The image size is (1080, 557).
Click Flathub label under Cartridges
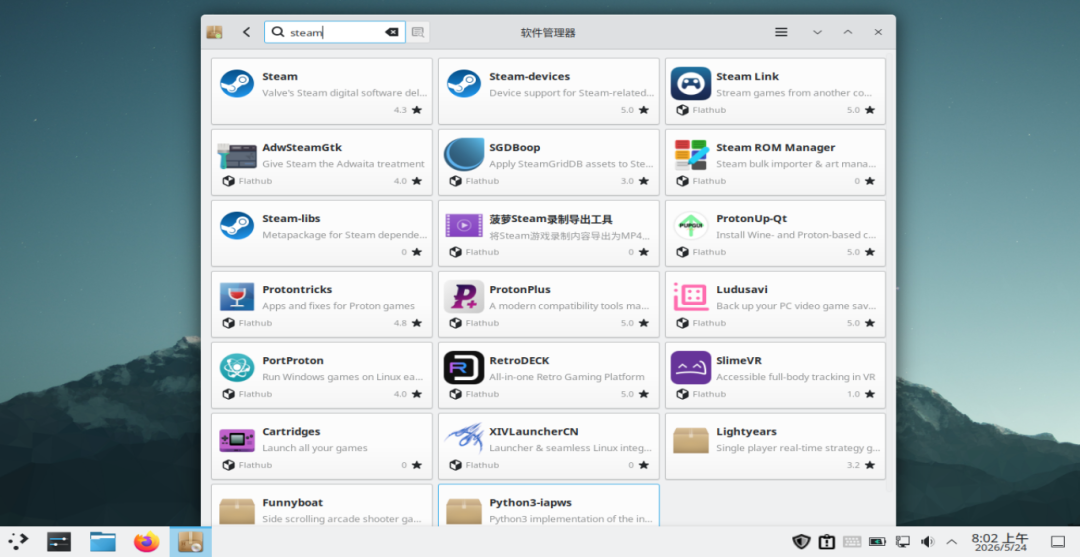[256, 465]
